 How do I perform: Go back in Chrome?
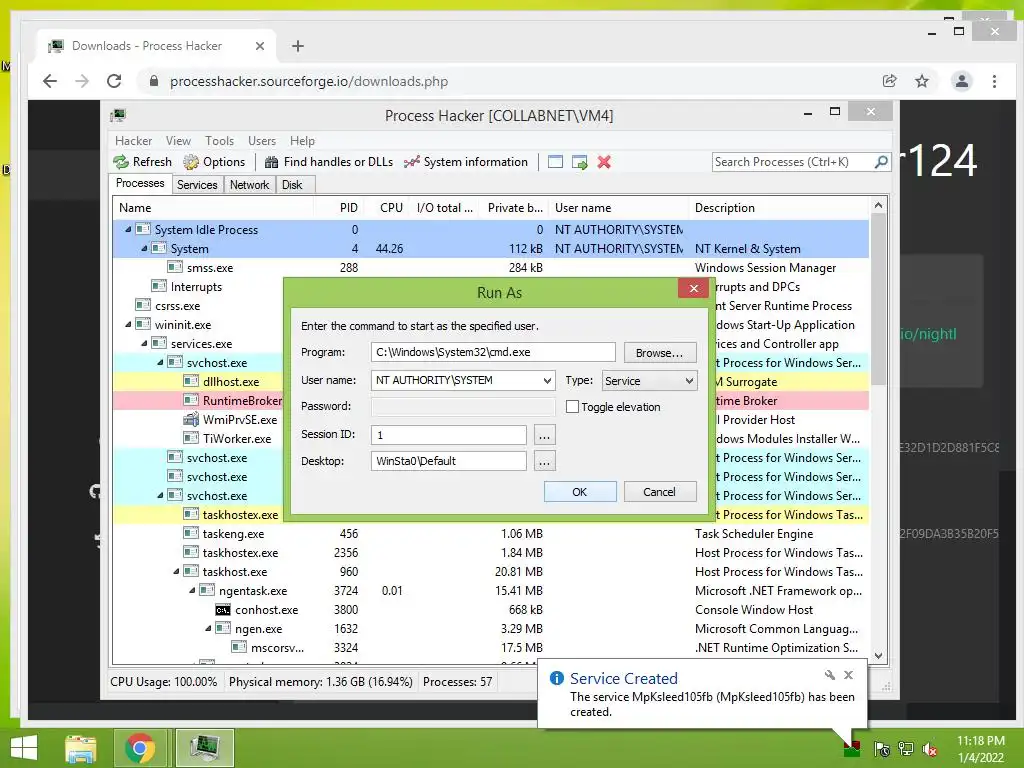tap(50, 81)
